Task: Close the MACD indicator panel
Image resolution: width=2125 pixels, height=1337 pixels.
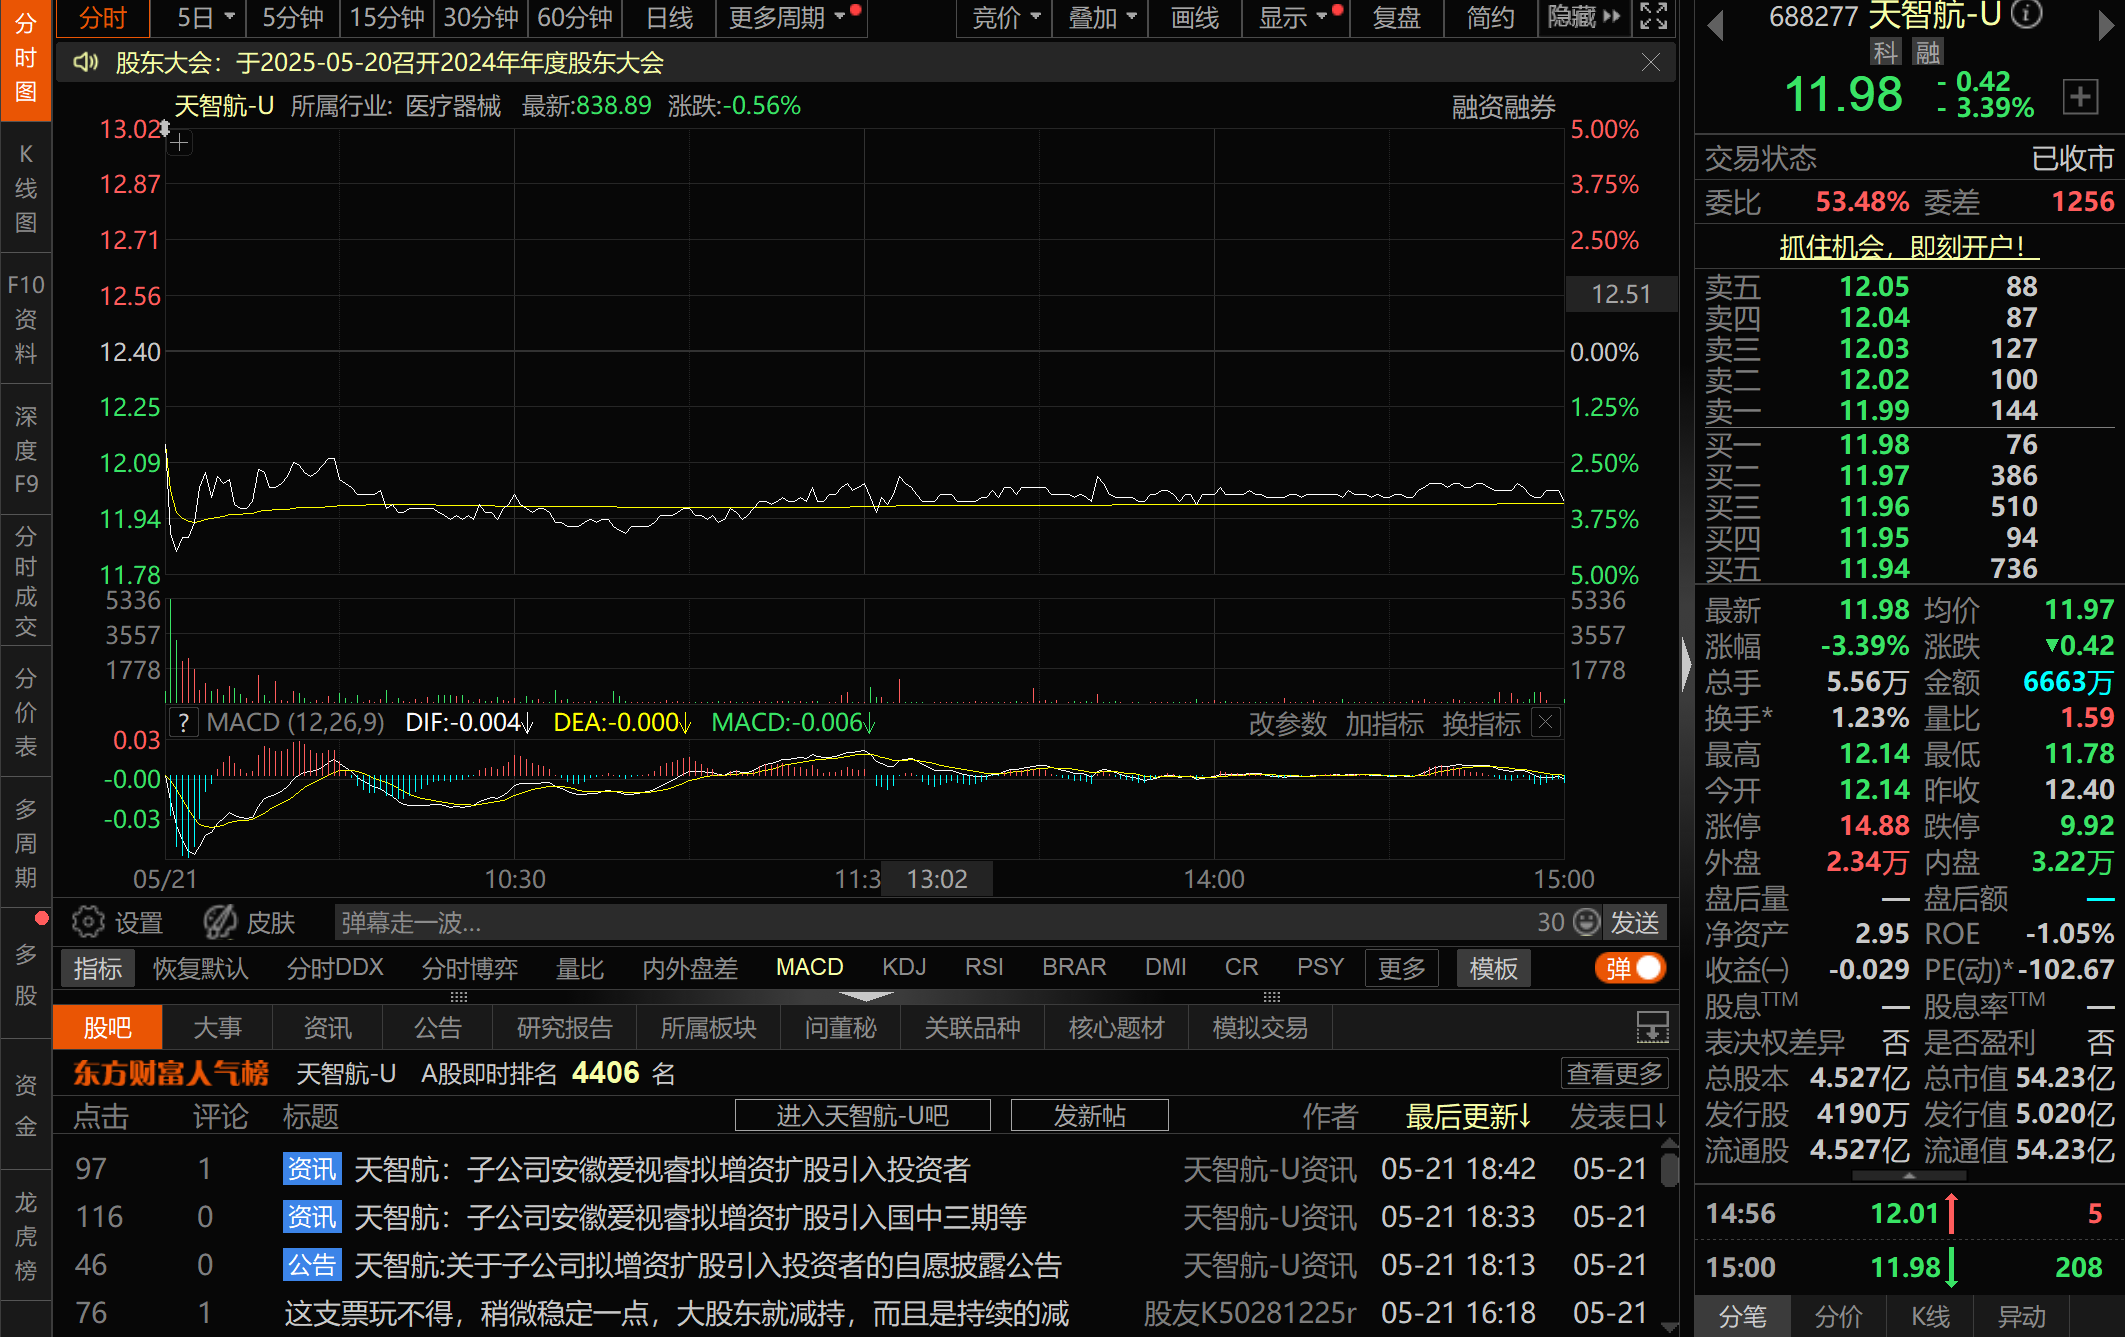Action: 1546,722
